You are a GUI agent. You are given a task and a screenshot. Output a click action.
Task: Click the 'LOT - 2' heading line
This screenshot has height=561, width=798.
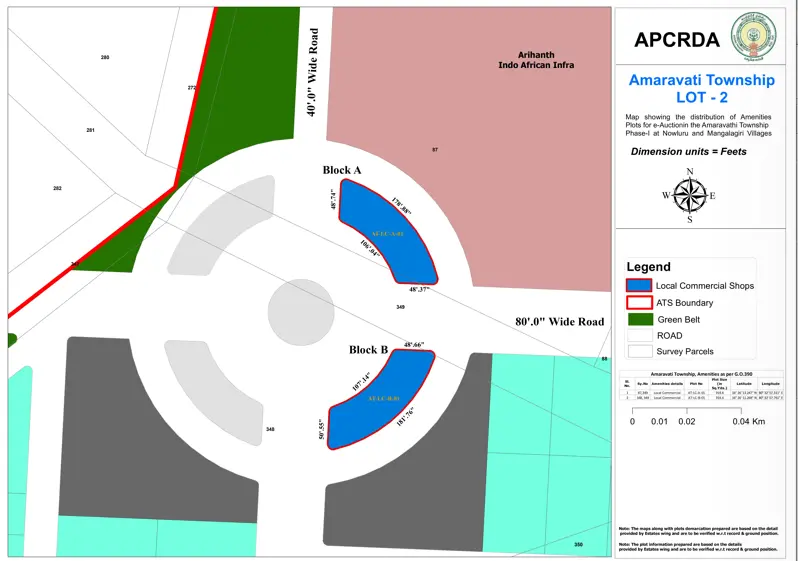702,97
